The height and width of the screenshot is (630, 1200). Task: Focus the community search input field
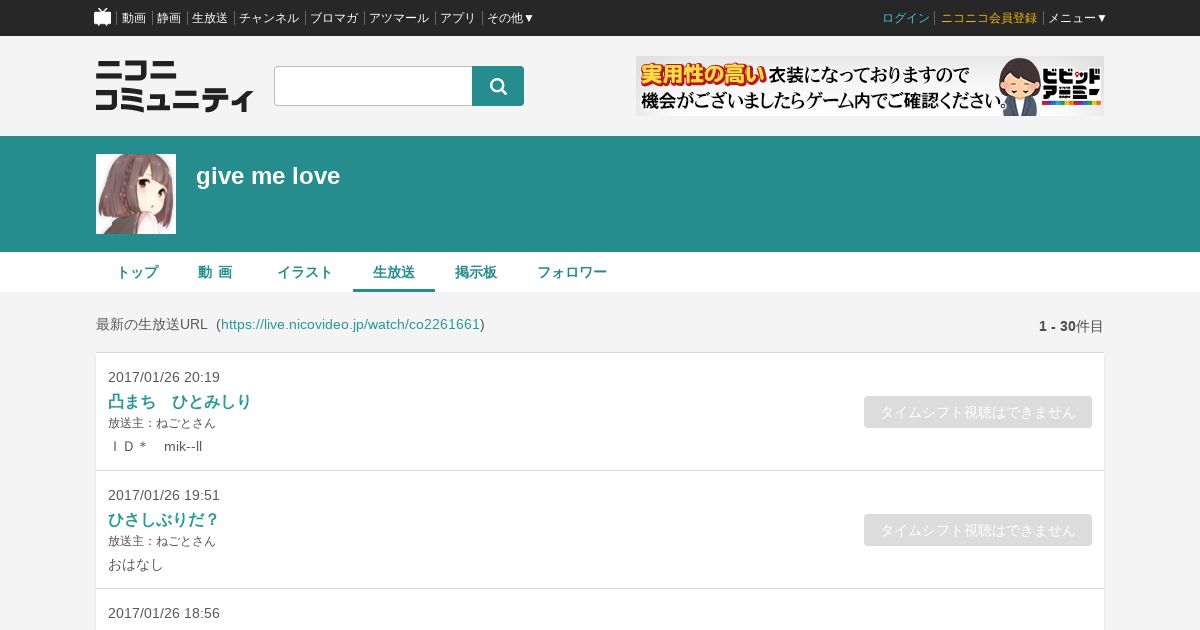pos(373,86)
